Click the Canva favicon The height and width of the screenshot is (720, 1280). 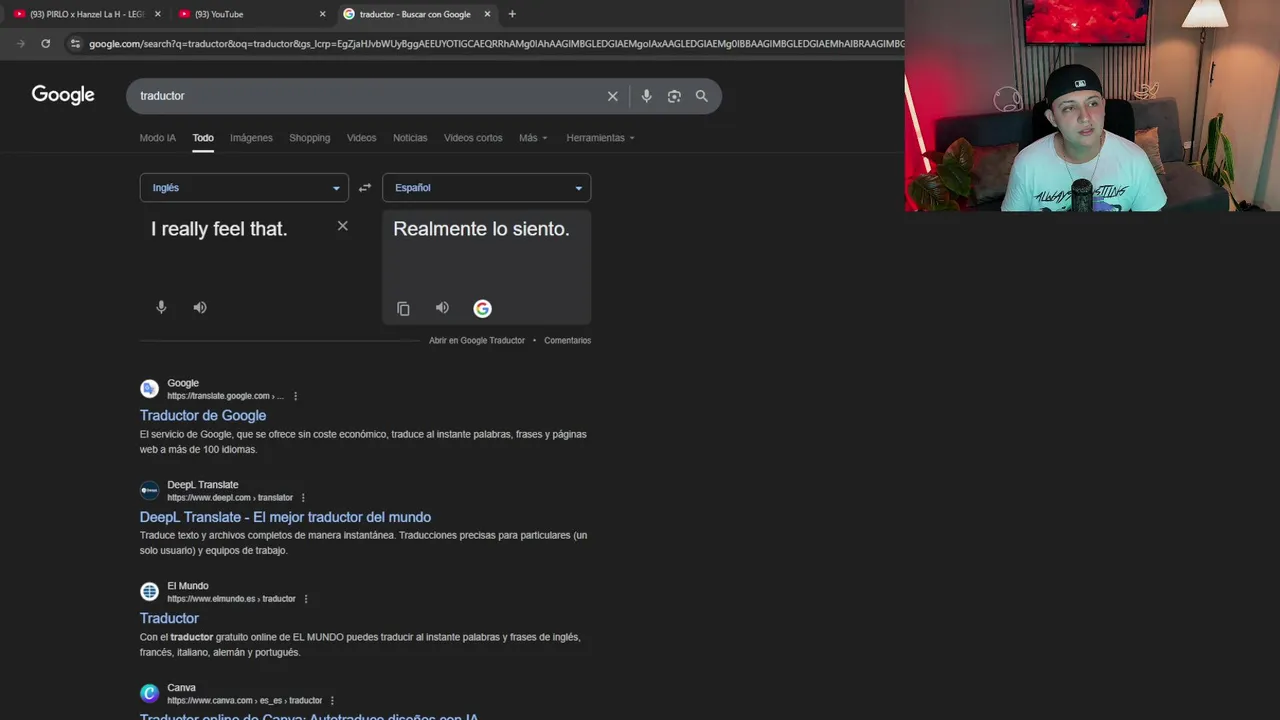pos(149,693)
